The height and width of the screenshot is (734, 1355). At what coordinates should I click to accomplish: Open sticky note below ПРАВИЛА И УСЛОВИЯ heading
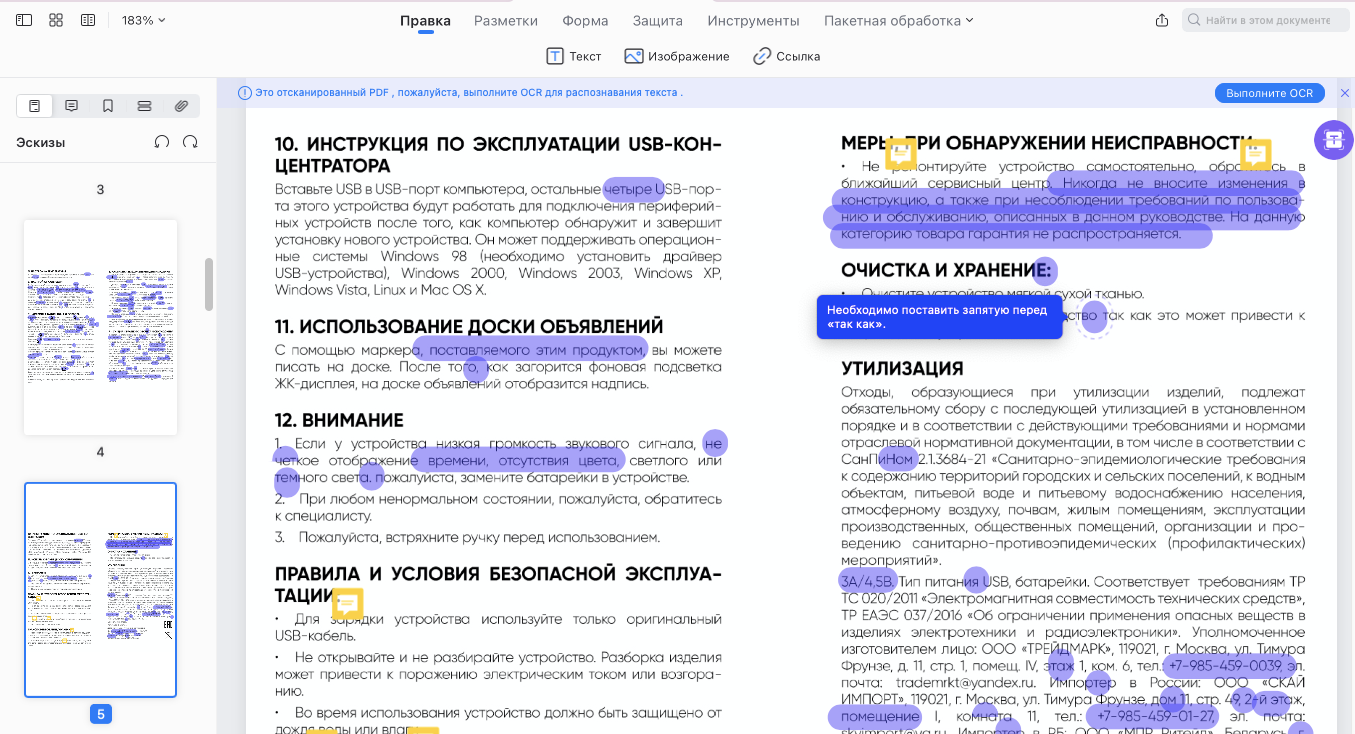[347, 604]
